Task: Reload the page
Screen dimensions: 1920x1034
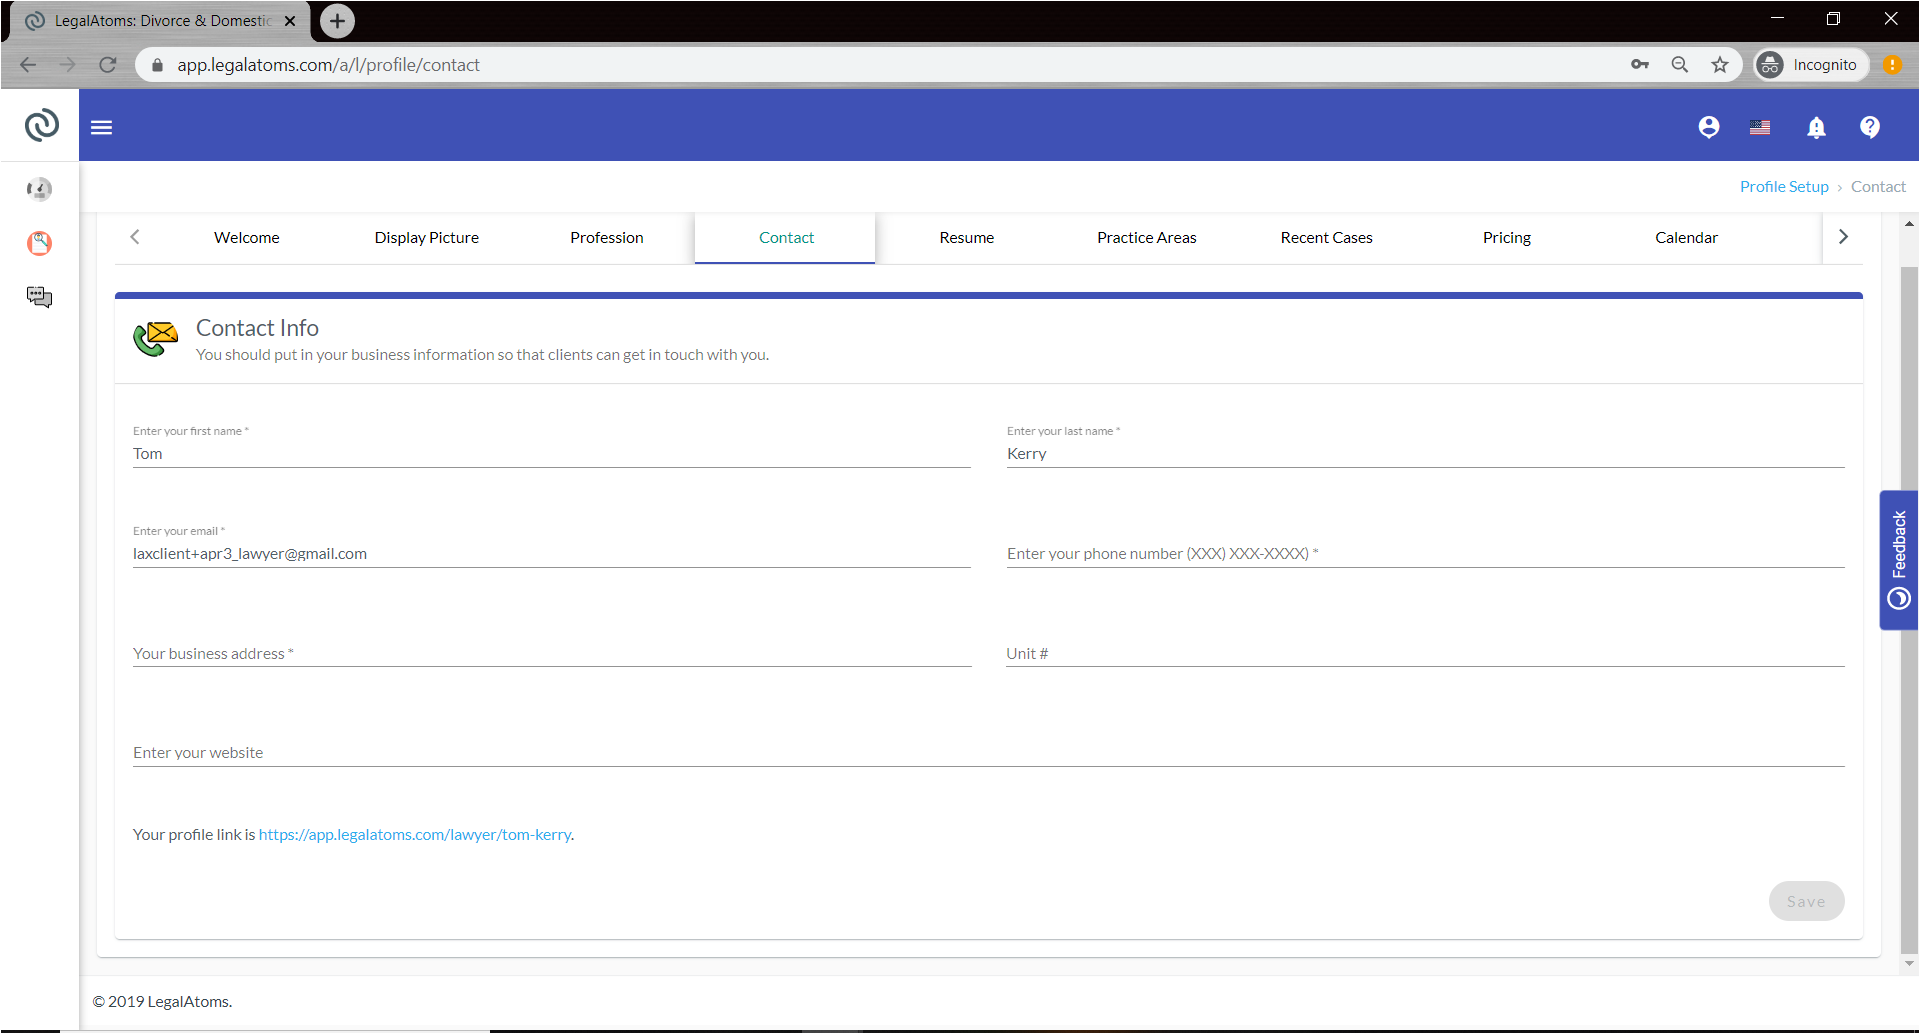Action: (108, 65)
